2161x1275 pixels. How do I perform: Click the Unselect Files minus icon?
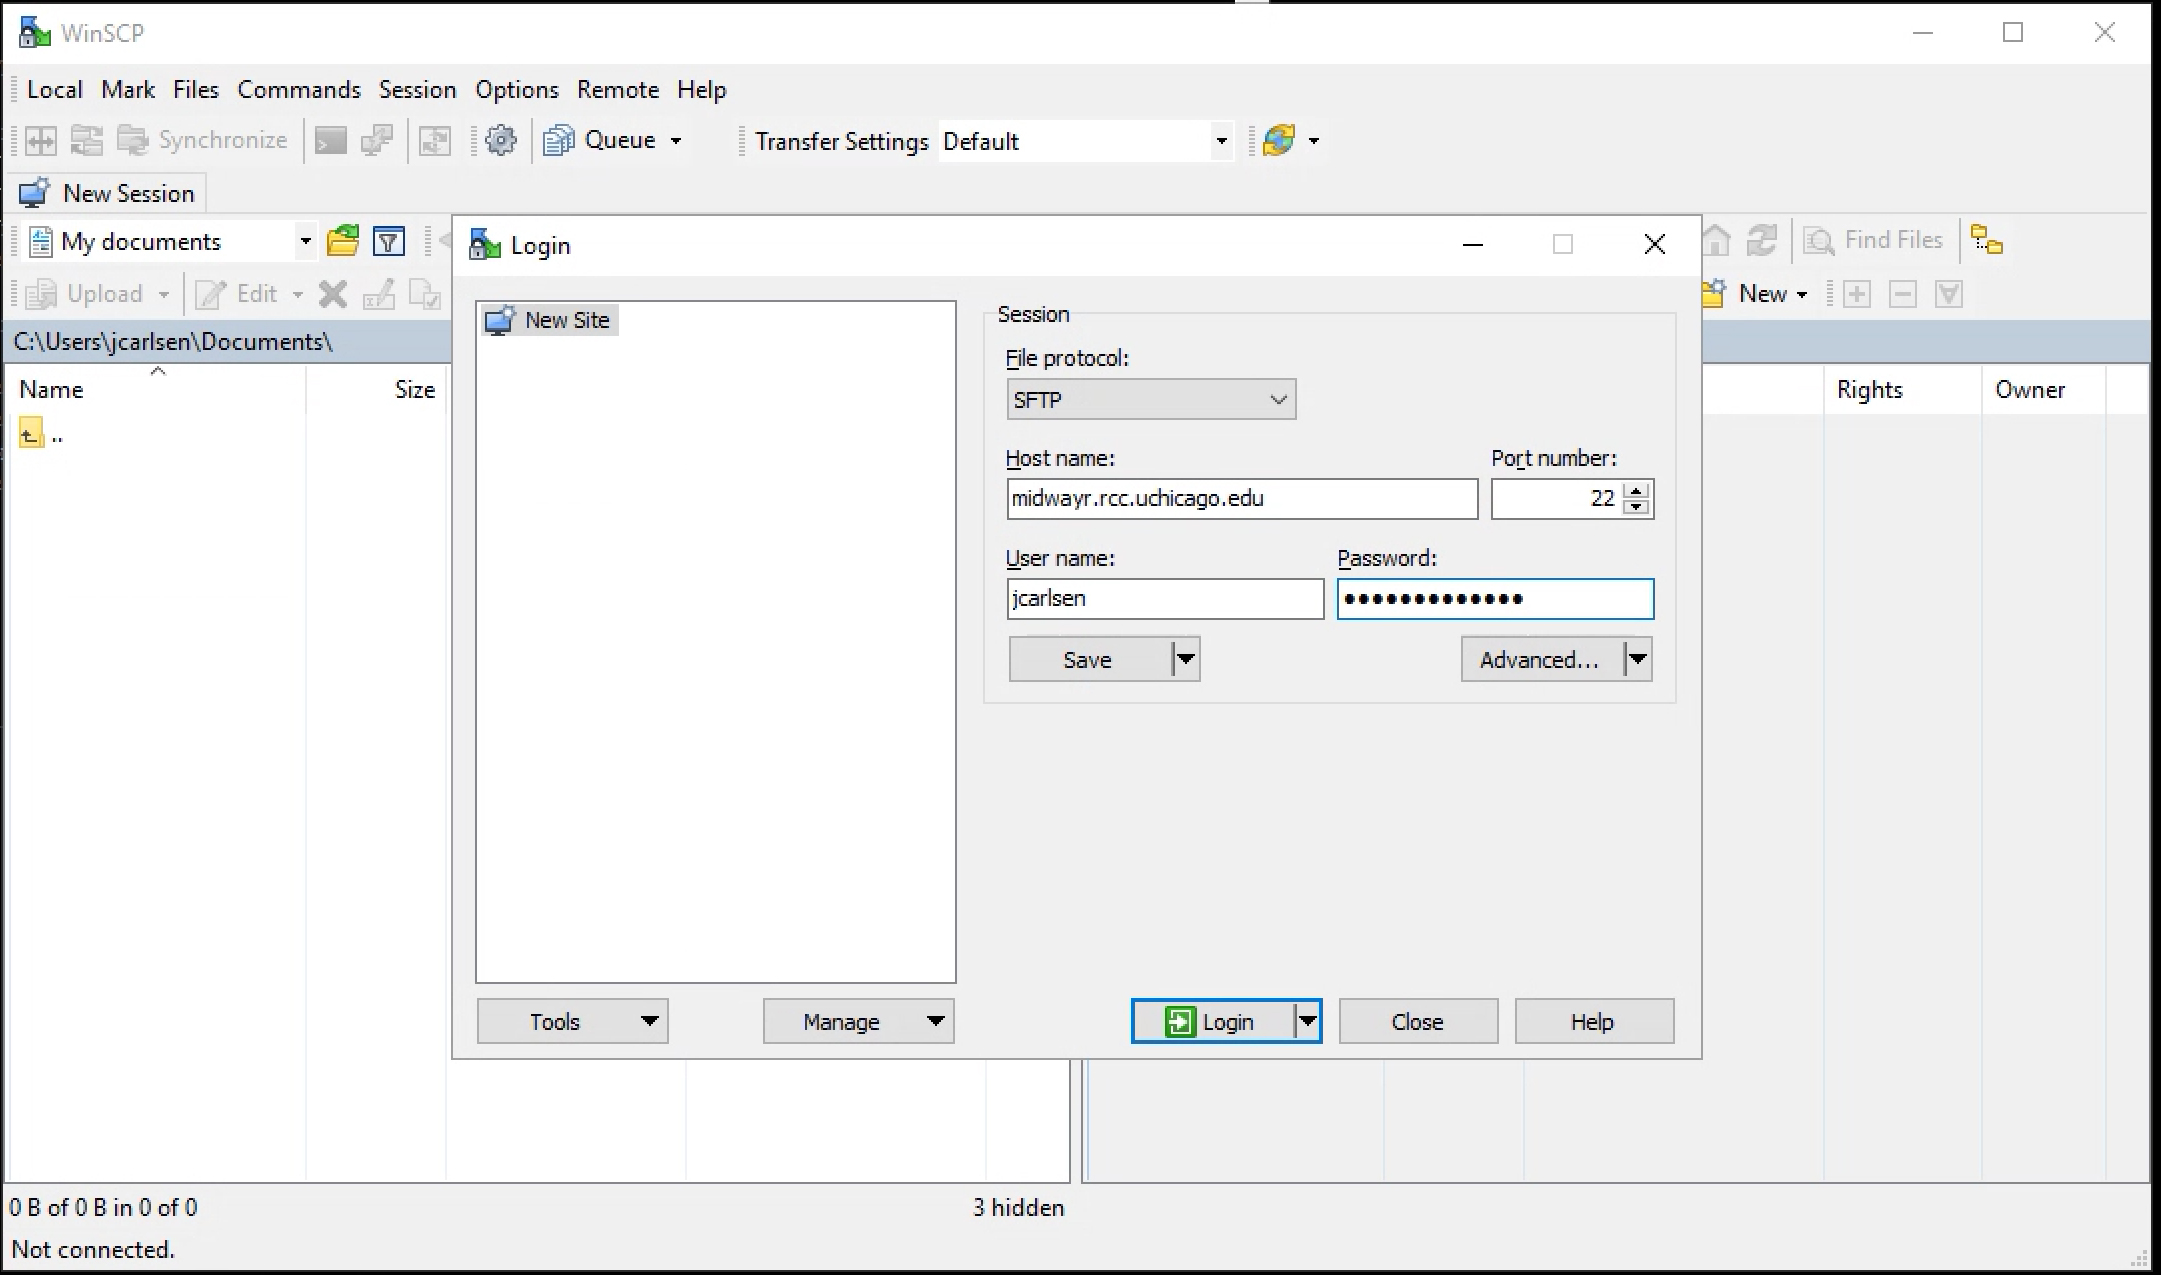point(1903,294)
